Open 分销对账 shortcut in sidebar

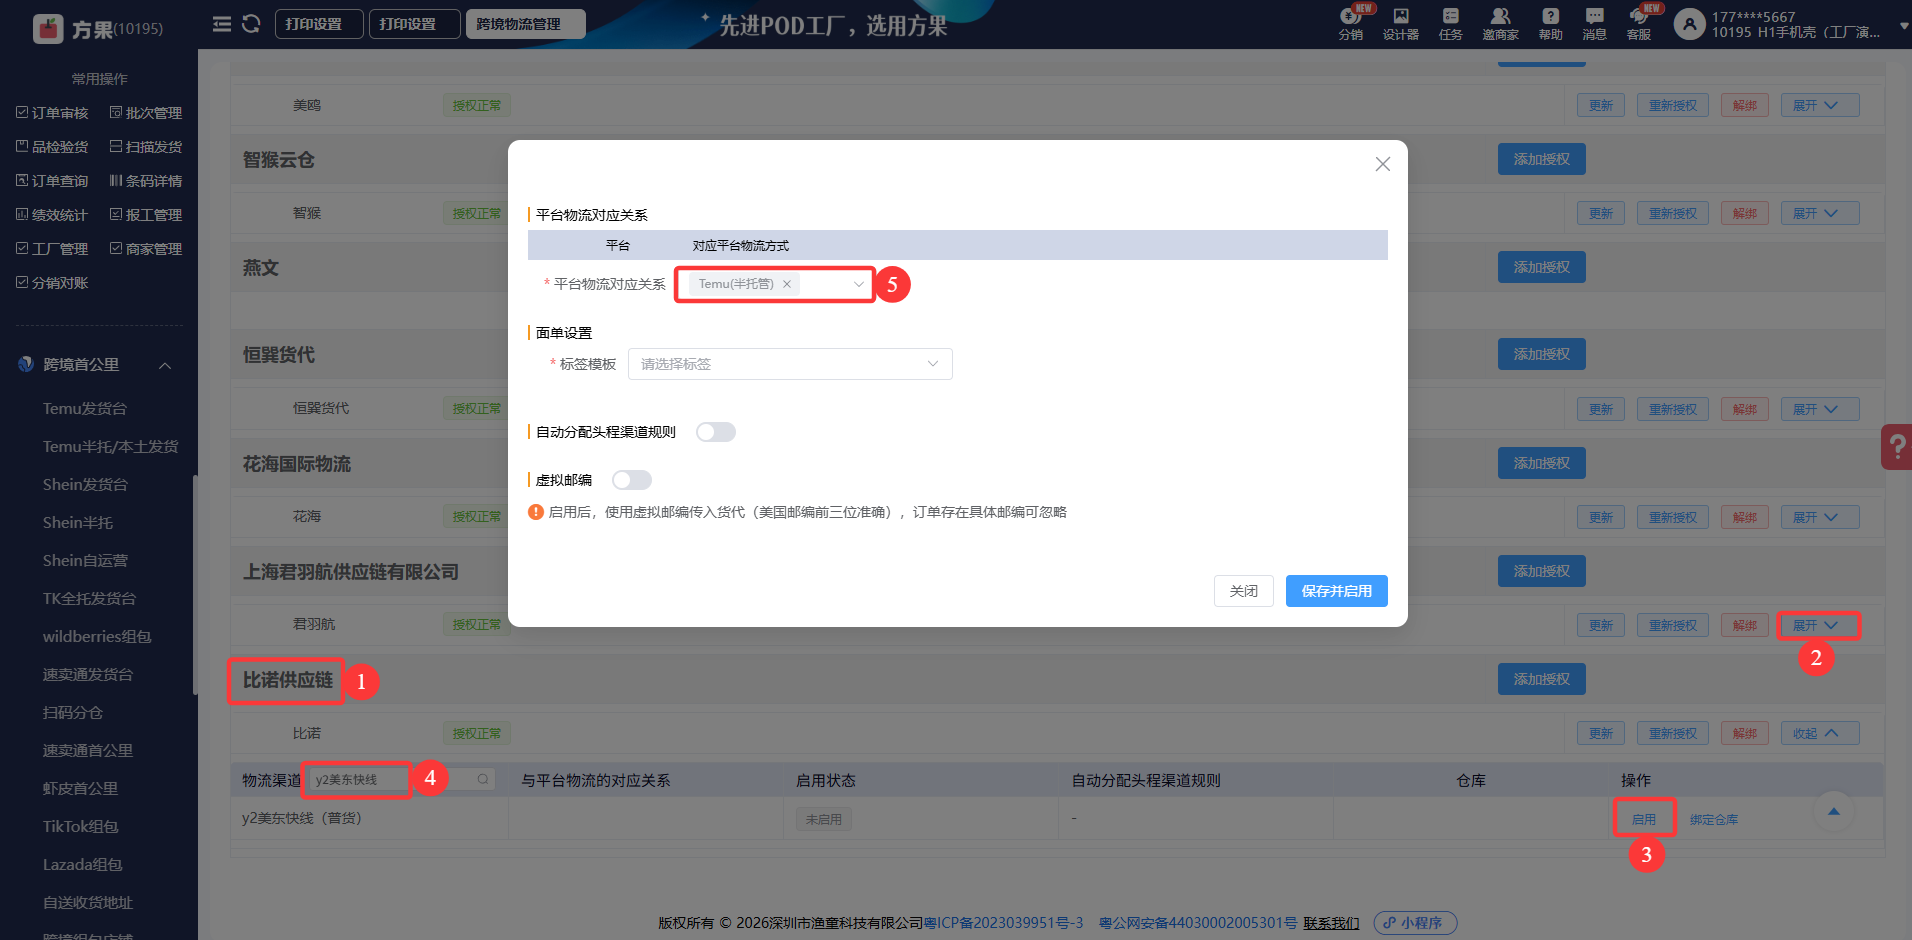(52, 283)
